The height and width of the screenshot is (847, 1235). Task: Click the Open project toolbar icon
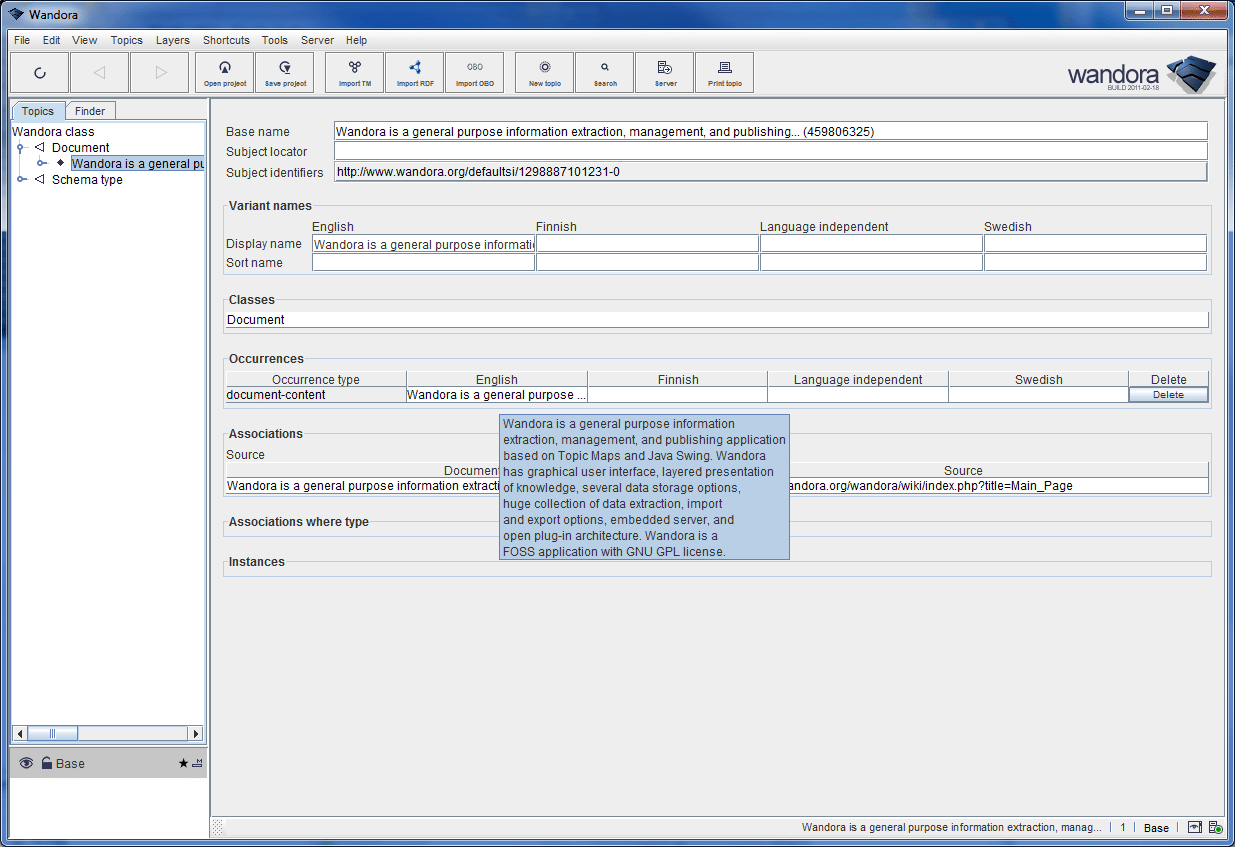[225, 72]
